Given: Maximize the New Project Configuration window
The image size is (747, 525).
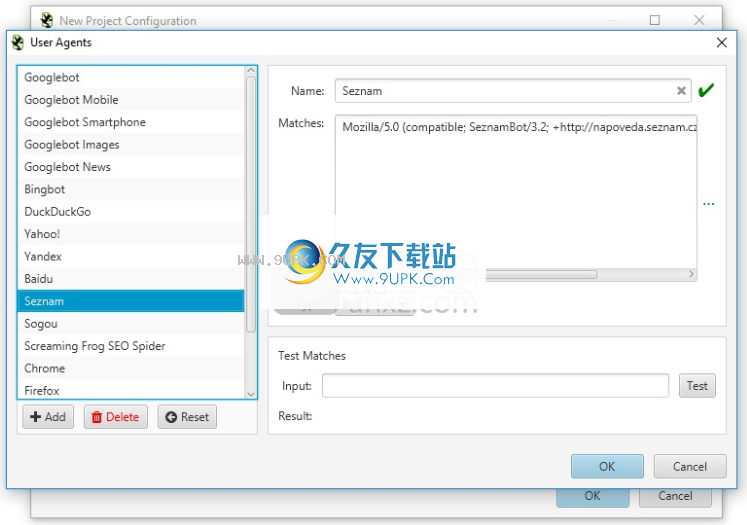Looking at the screenshot, I should 655,20.
